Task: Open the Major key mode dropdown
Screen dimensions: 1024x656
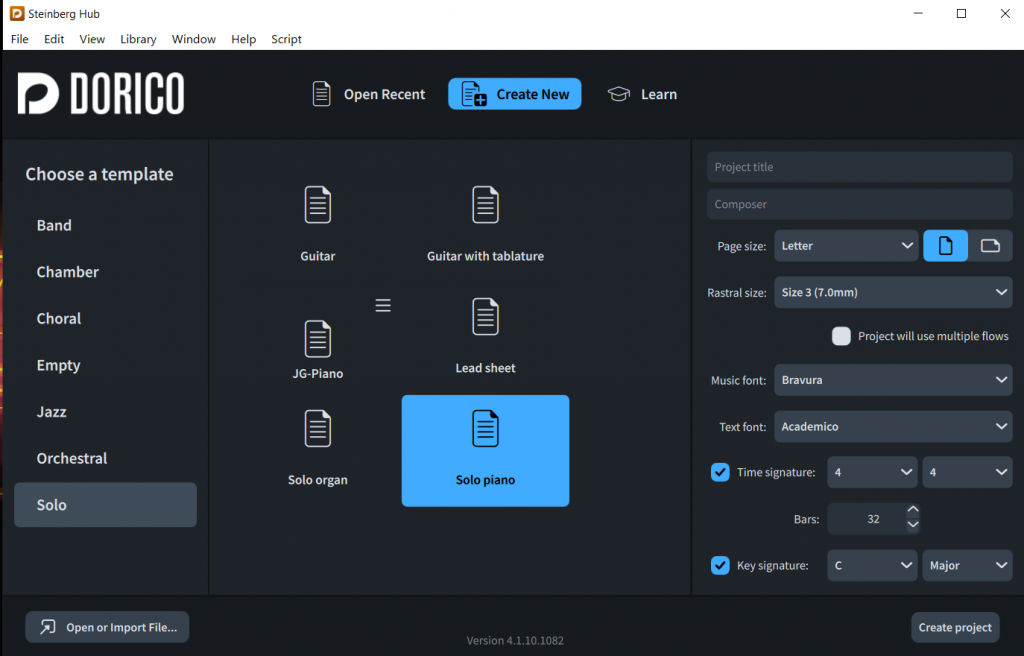Action: coord(967,565)
